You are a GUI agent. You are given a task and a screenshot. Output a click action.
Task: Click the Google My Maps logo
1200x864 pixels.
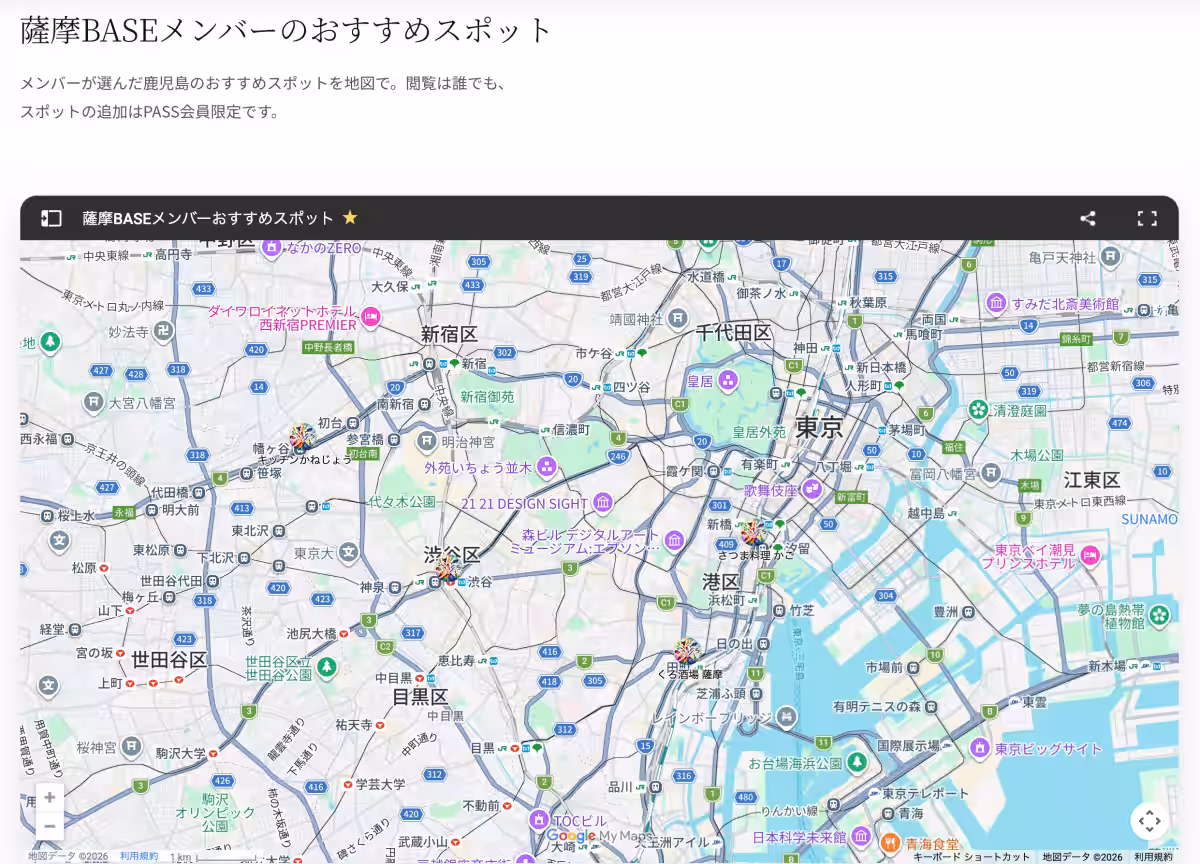coord(598,836)
